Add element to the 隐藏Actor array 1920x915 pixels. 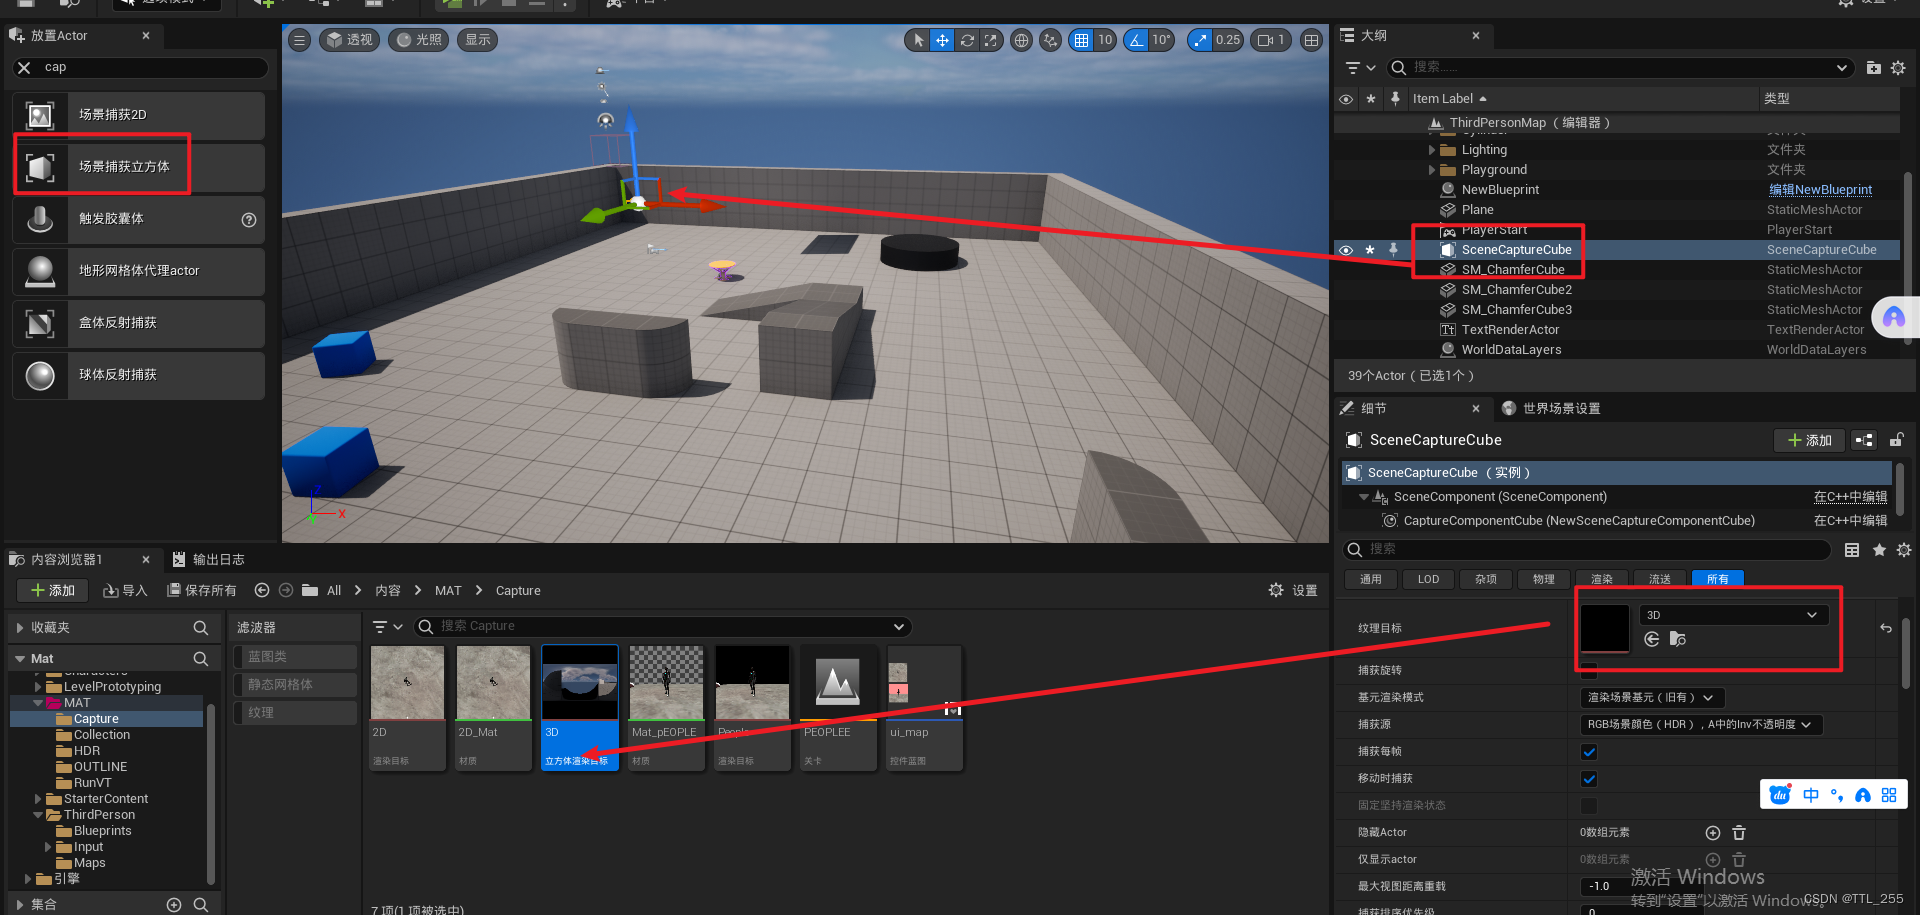point(1712,833)
